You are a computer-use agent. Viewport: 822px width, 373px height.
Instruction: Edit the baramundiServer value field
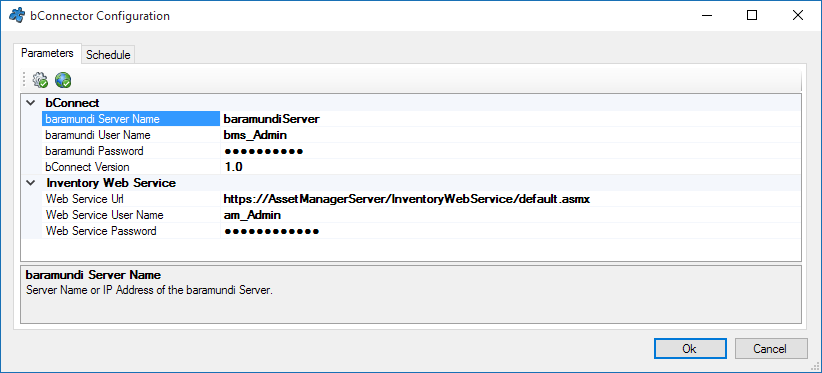(x=511, y=119)
